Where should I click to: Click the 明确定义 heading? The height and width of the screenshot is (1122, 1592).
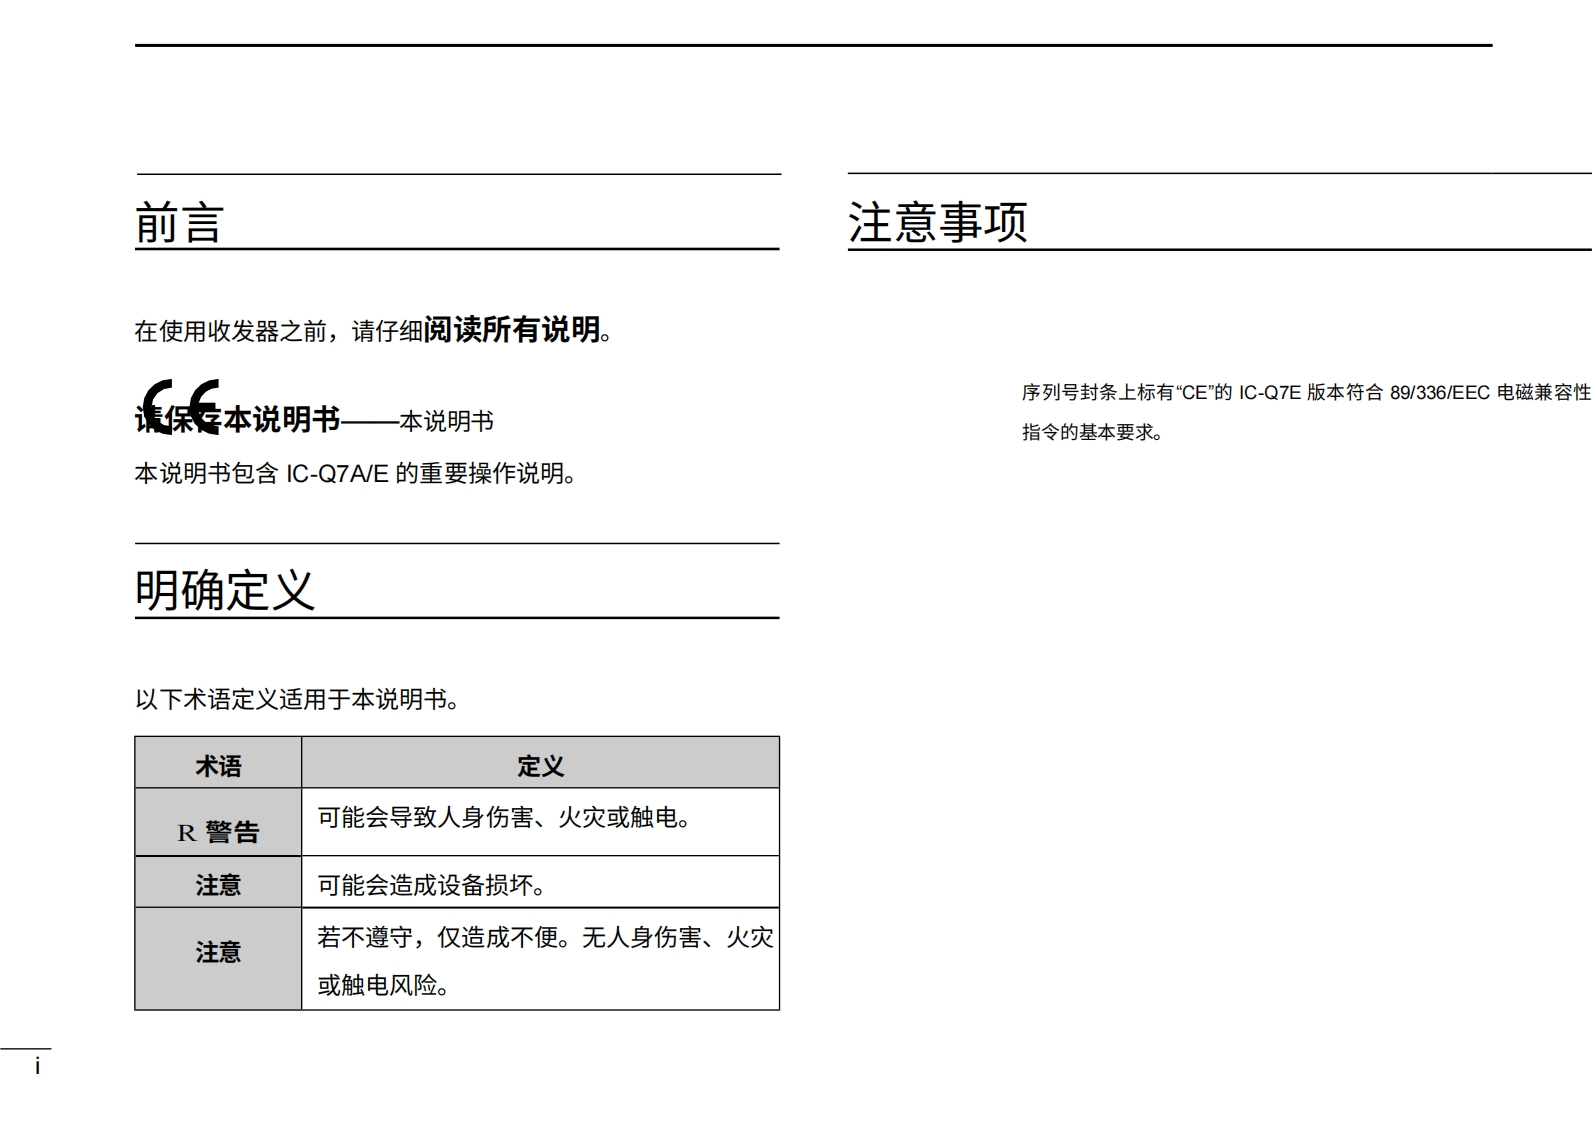point(225,590)
